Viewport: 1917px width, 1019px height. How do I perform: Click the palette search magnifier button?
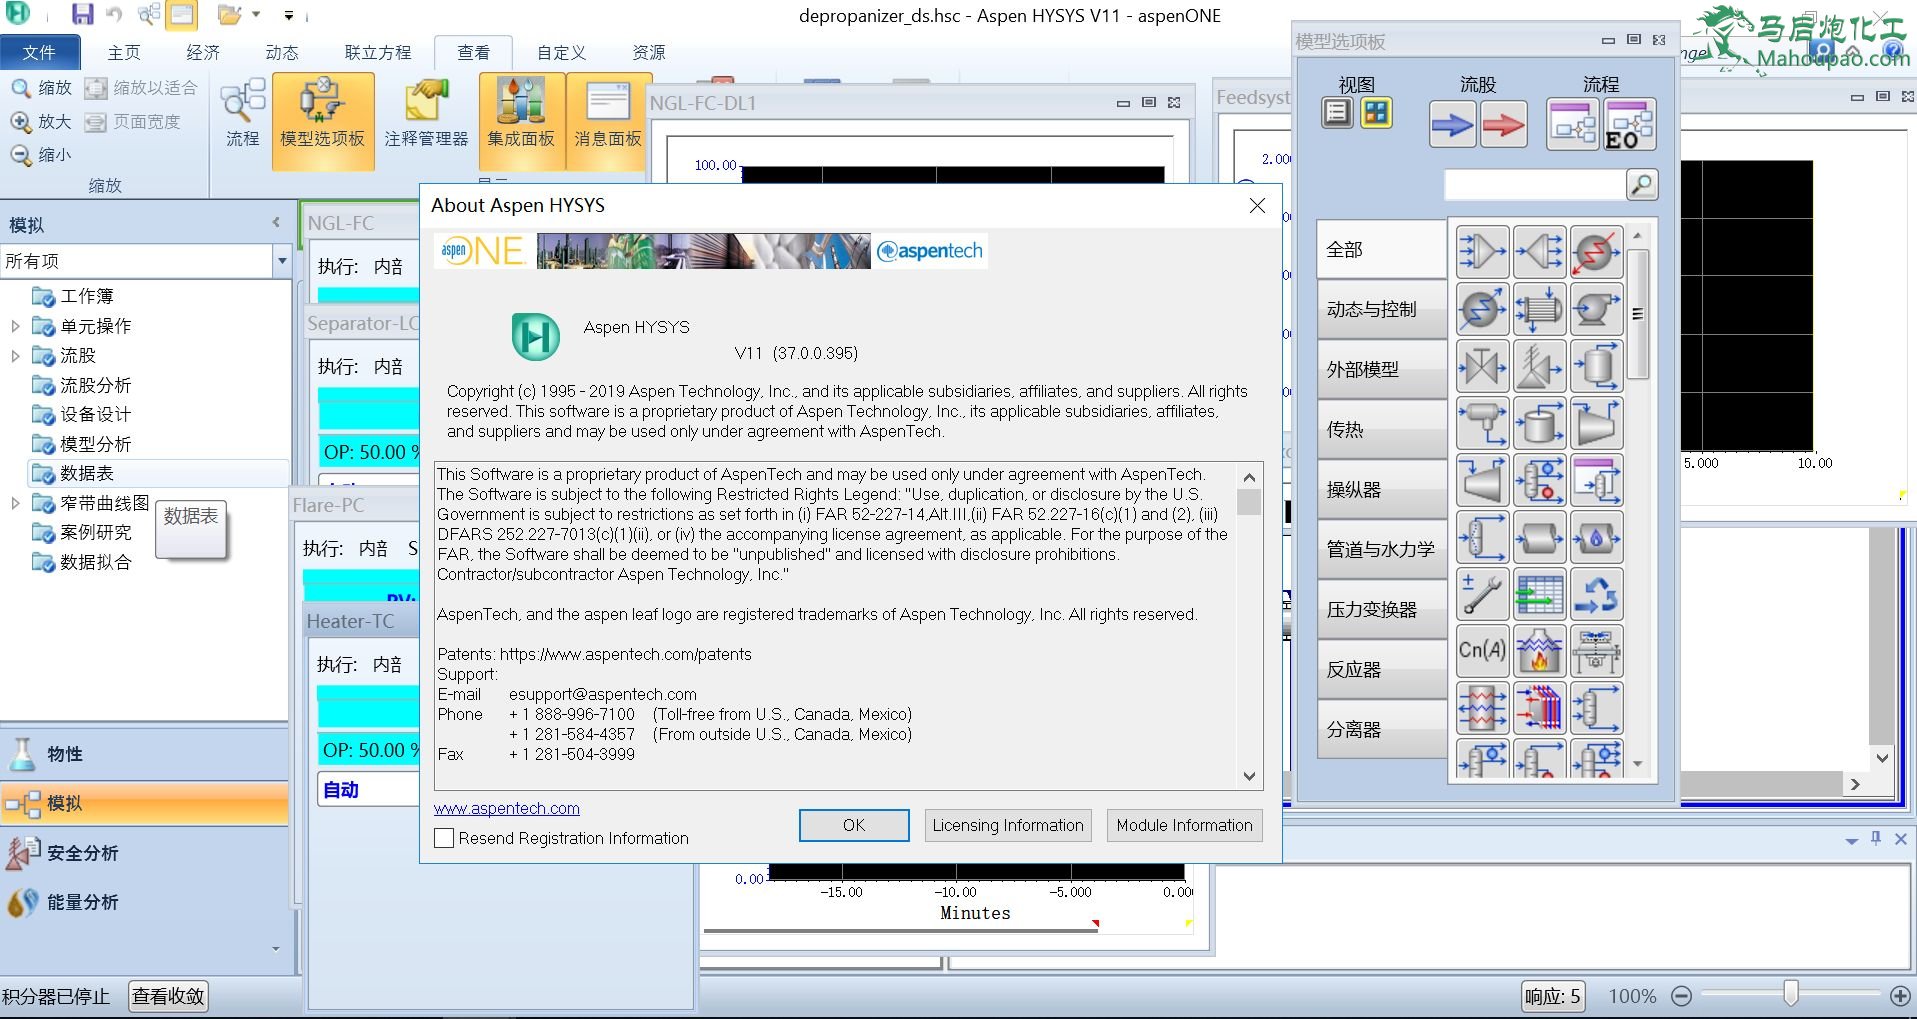(1642, 184)
